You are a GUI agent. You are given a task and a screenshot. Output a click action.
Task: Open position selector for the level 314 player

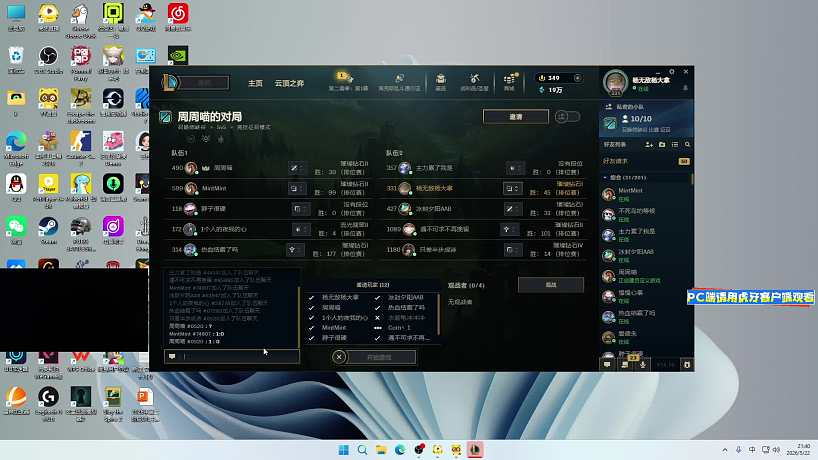[295, 249]
